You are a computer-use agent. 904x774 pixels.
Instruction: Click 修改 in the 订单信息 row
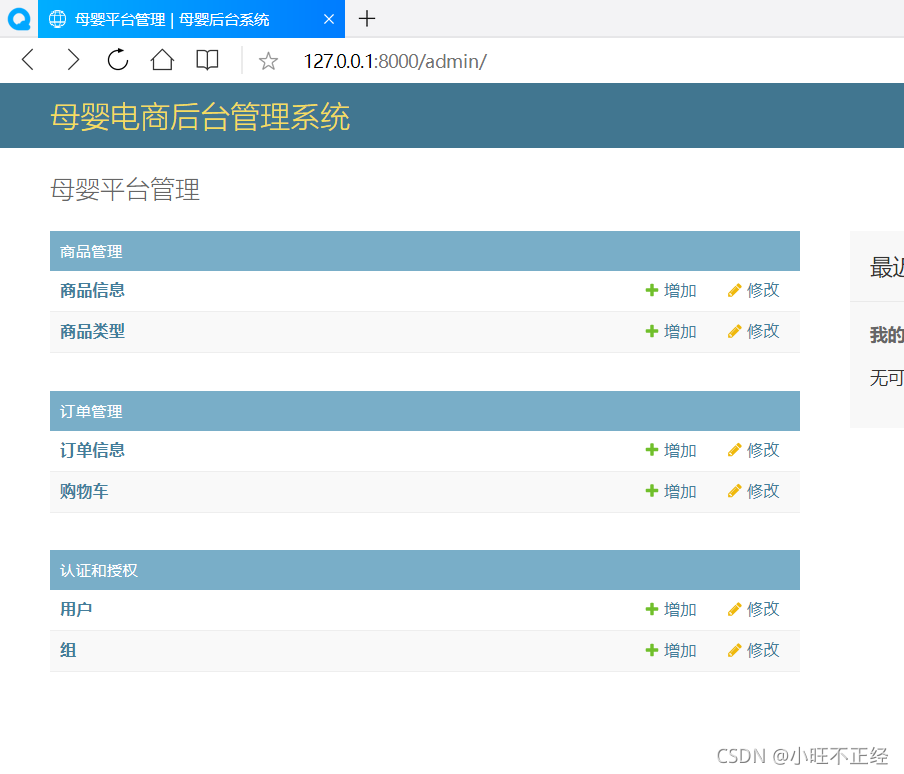pyautogui.click(x=754, y=450)
